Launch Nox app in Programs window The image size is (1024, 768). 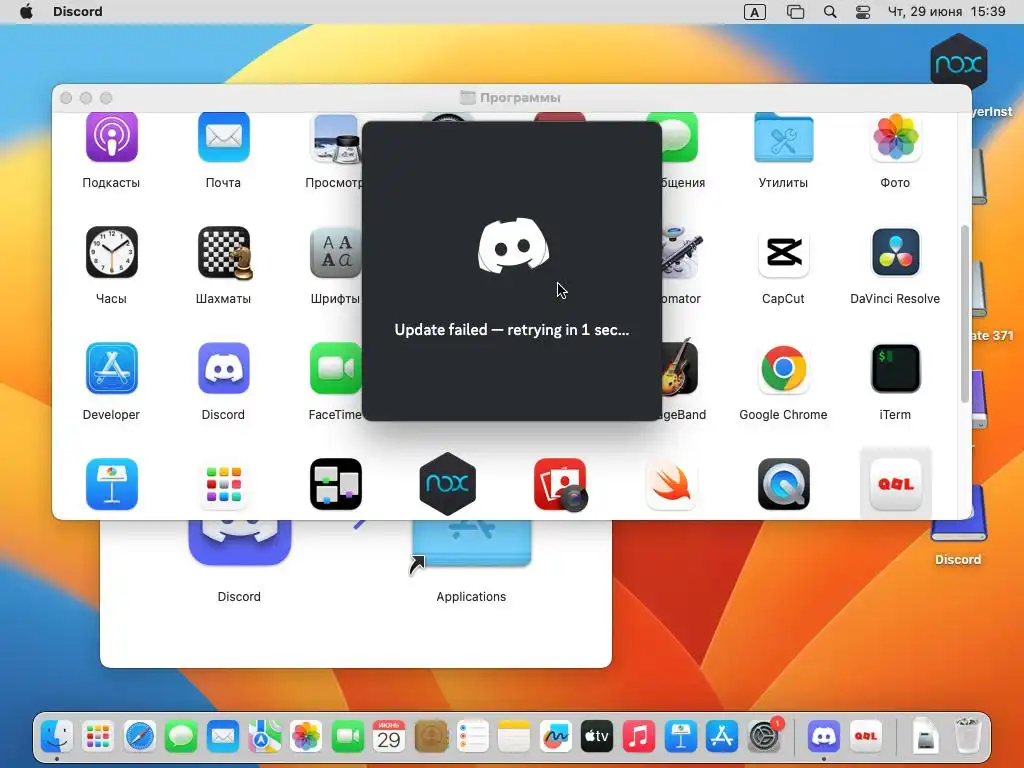(x=447, y=484)
